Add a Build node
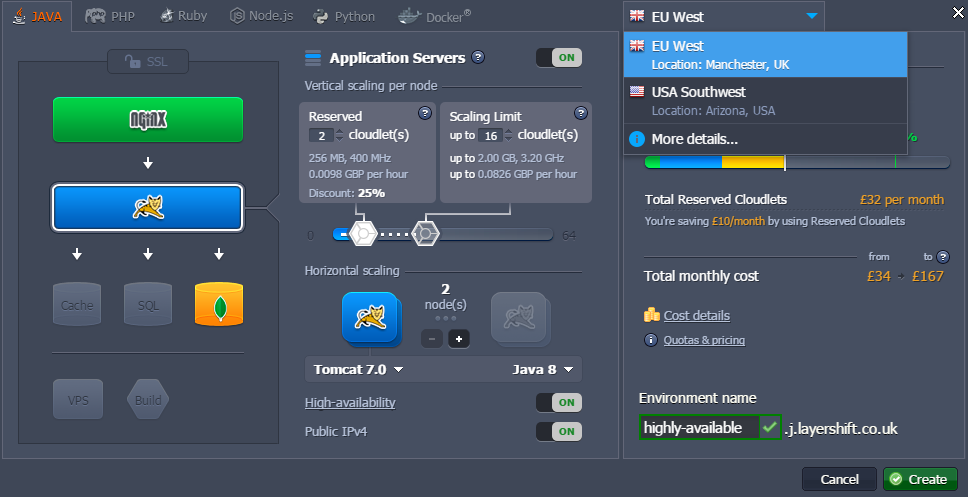 point(148,400)
